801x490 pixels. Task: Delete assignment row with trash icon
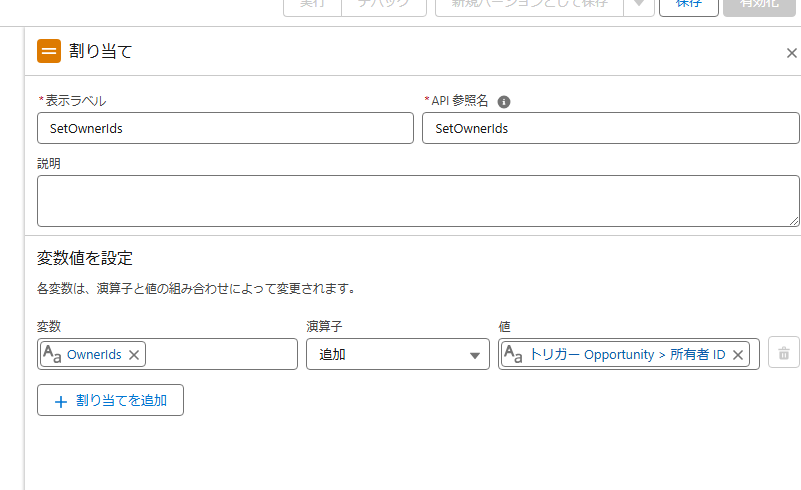tap(784, 353)
